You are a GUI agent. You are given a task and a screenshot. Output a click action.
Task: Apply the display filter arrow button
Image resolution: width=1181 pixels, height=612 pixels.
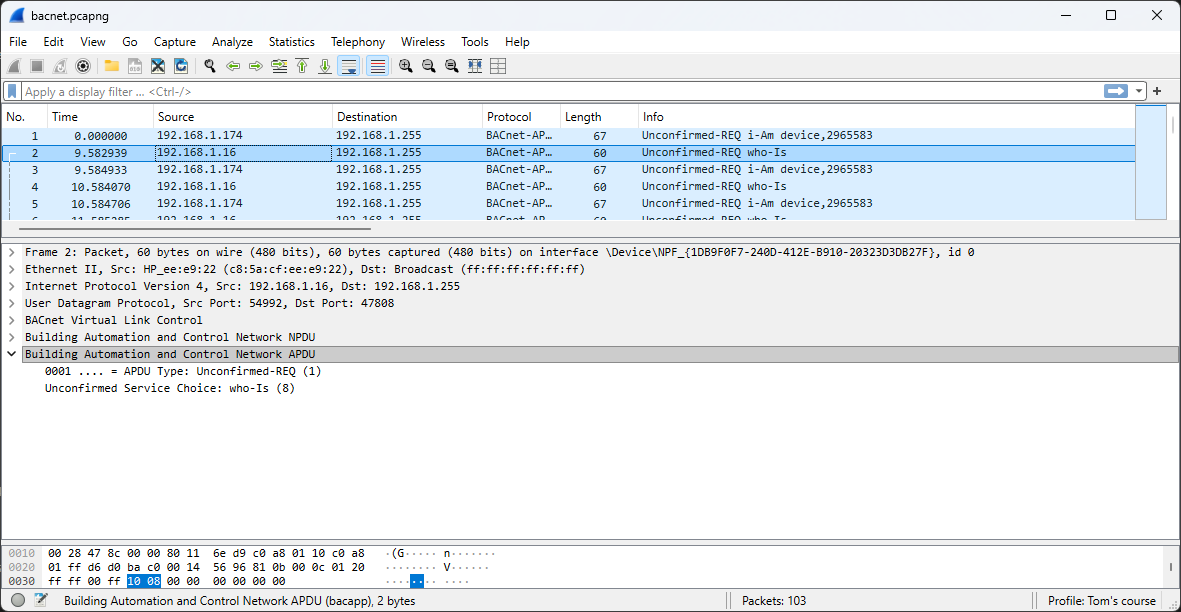[x=1115, y=91]
